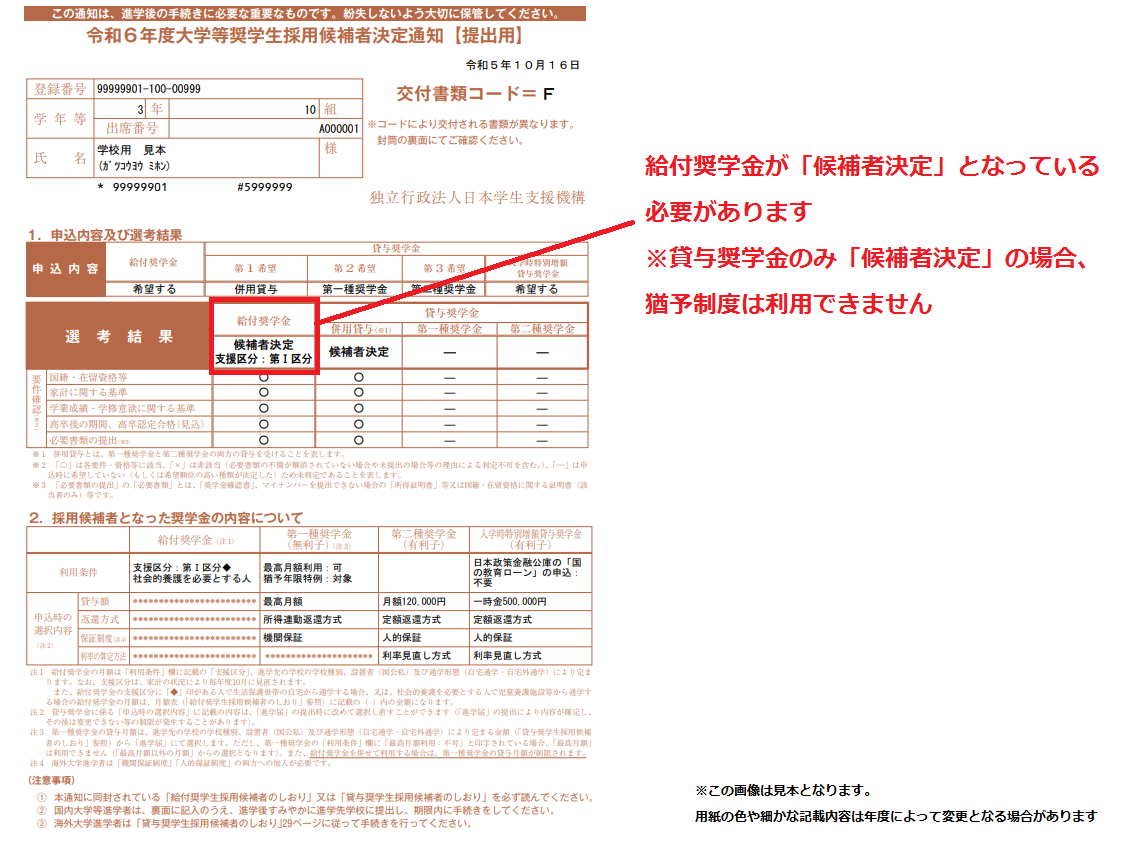Select the heading 2. 採用候補者となった奨学金の内容について
The width and height of the screenshot is (1121, 841).
165,518
